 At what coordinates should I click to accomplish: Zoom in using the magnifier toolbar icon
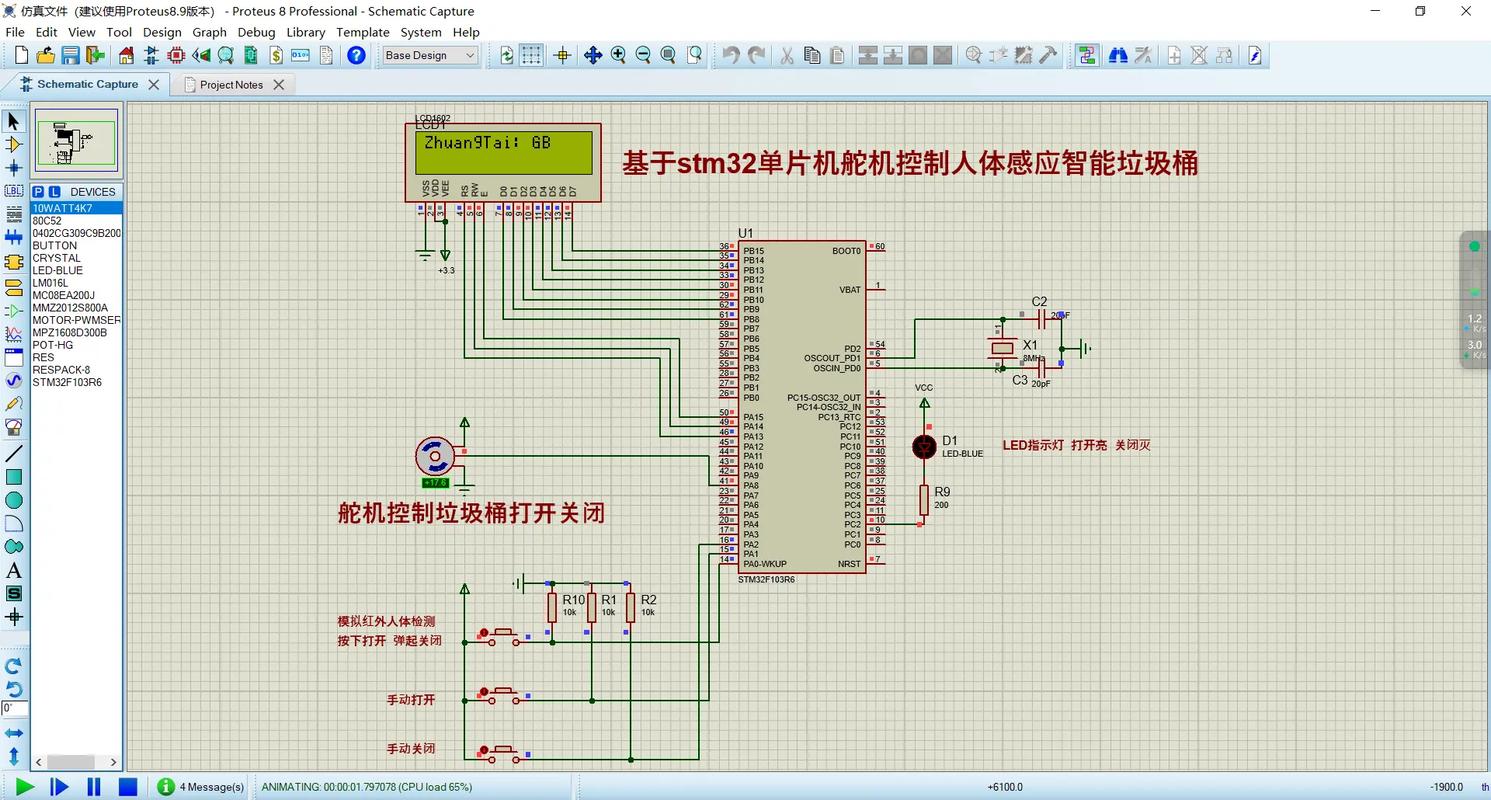(x=617, y=55)
